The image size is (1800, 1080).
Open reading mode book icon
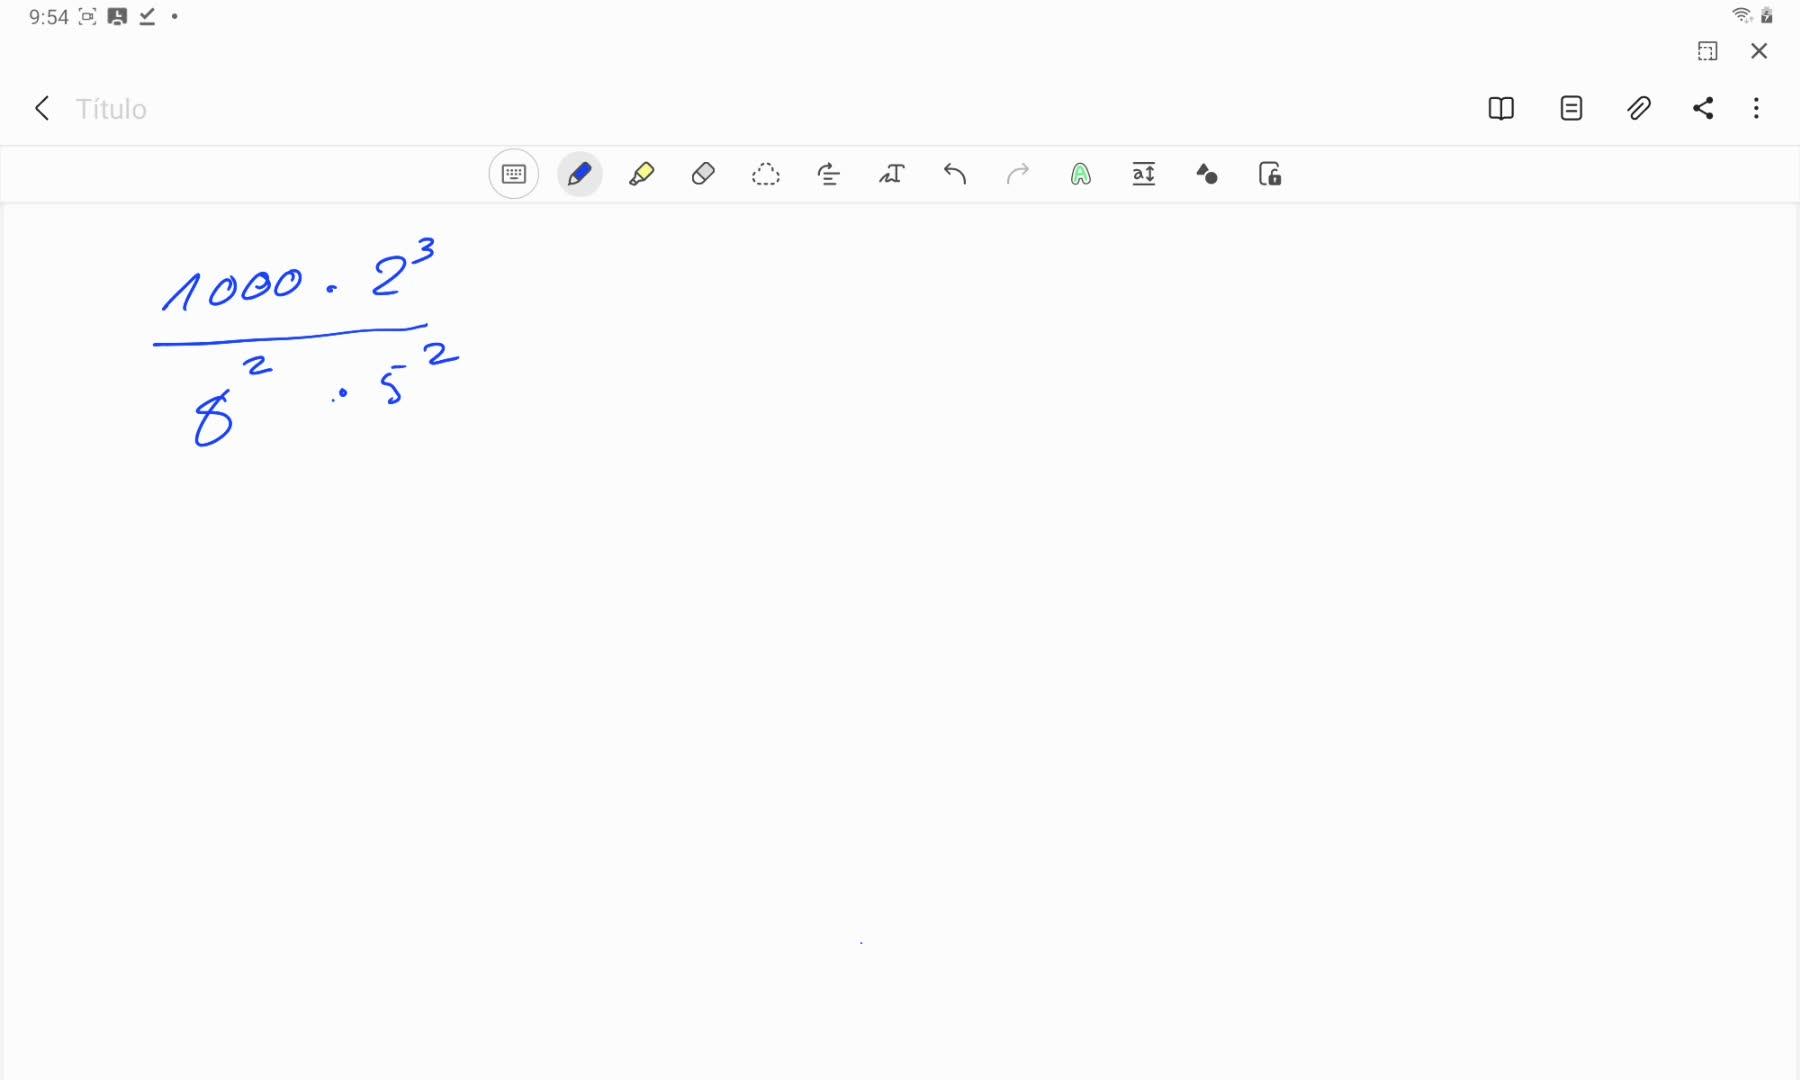click(1501, 108)
